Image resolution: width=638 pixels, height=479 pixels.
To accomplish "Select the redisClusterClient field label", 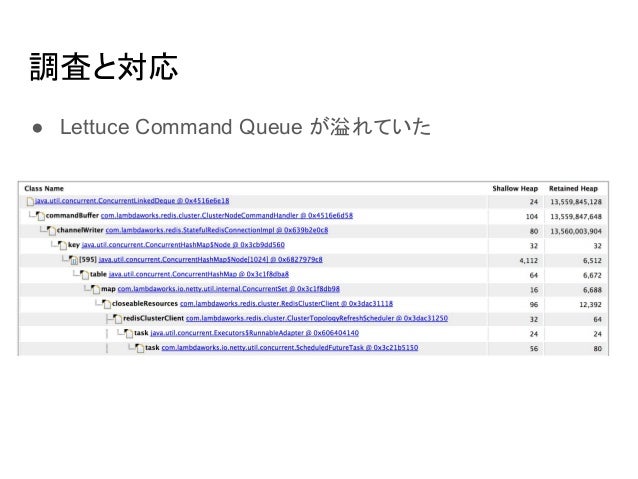I will click(153, 318).
